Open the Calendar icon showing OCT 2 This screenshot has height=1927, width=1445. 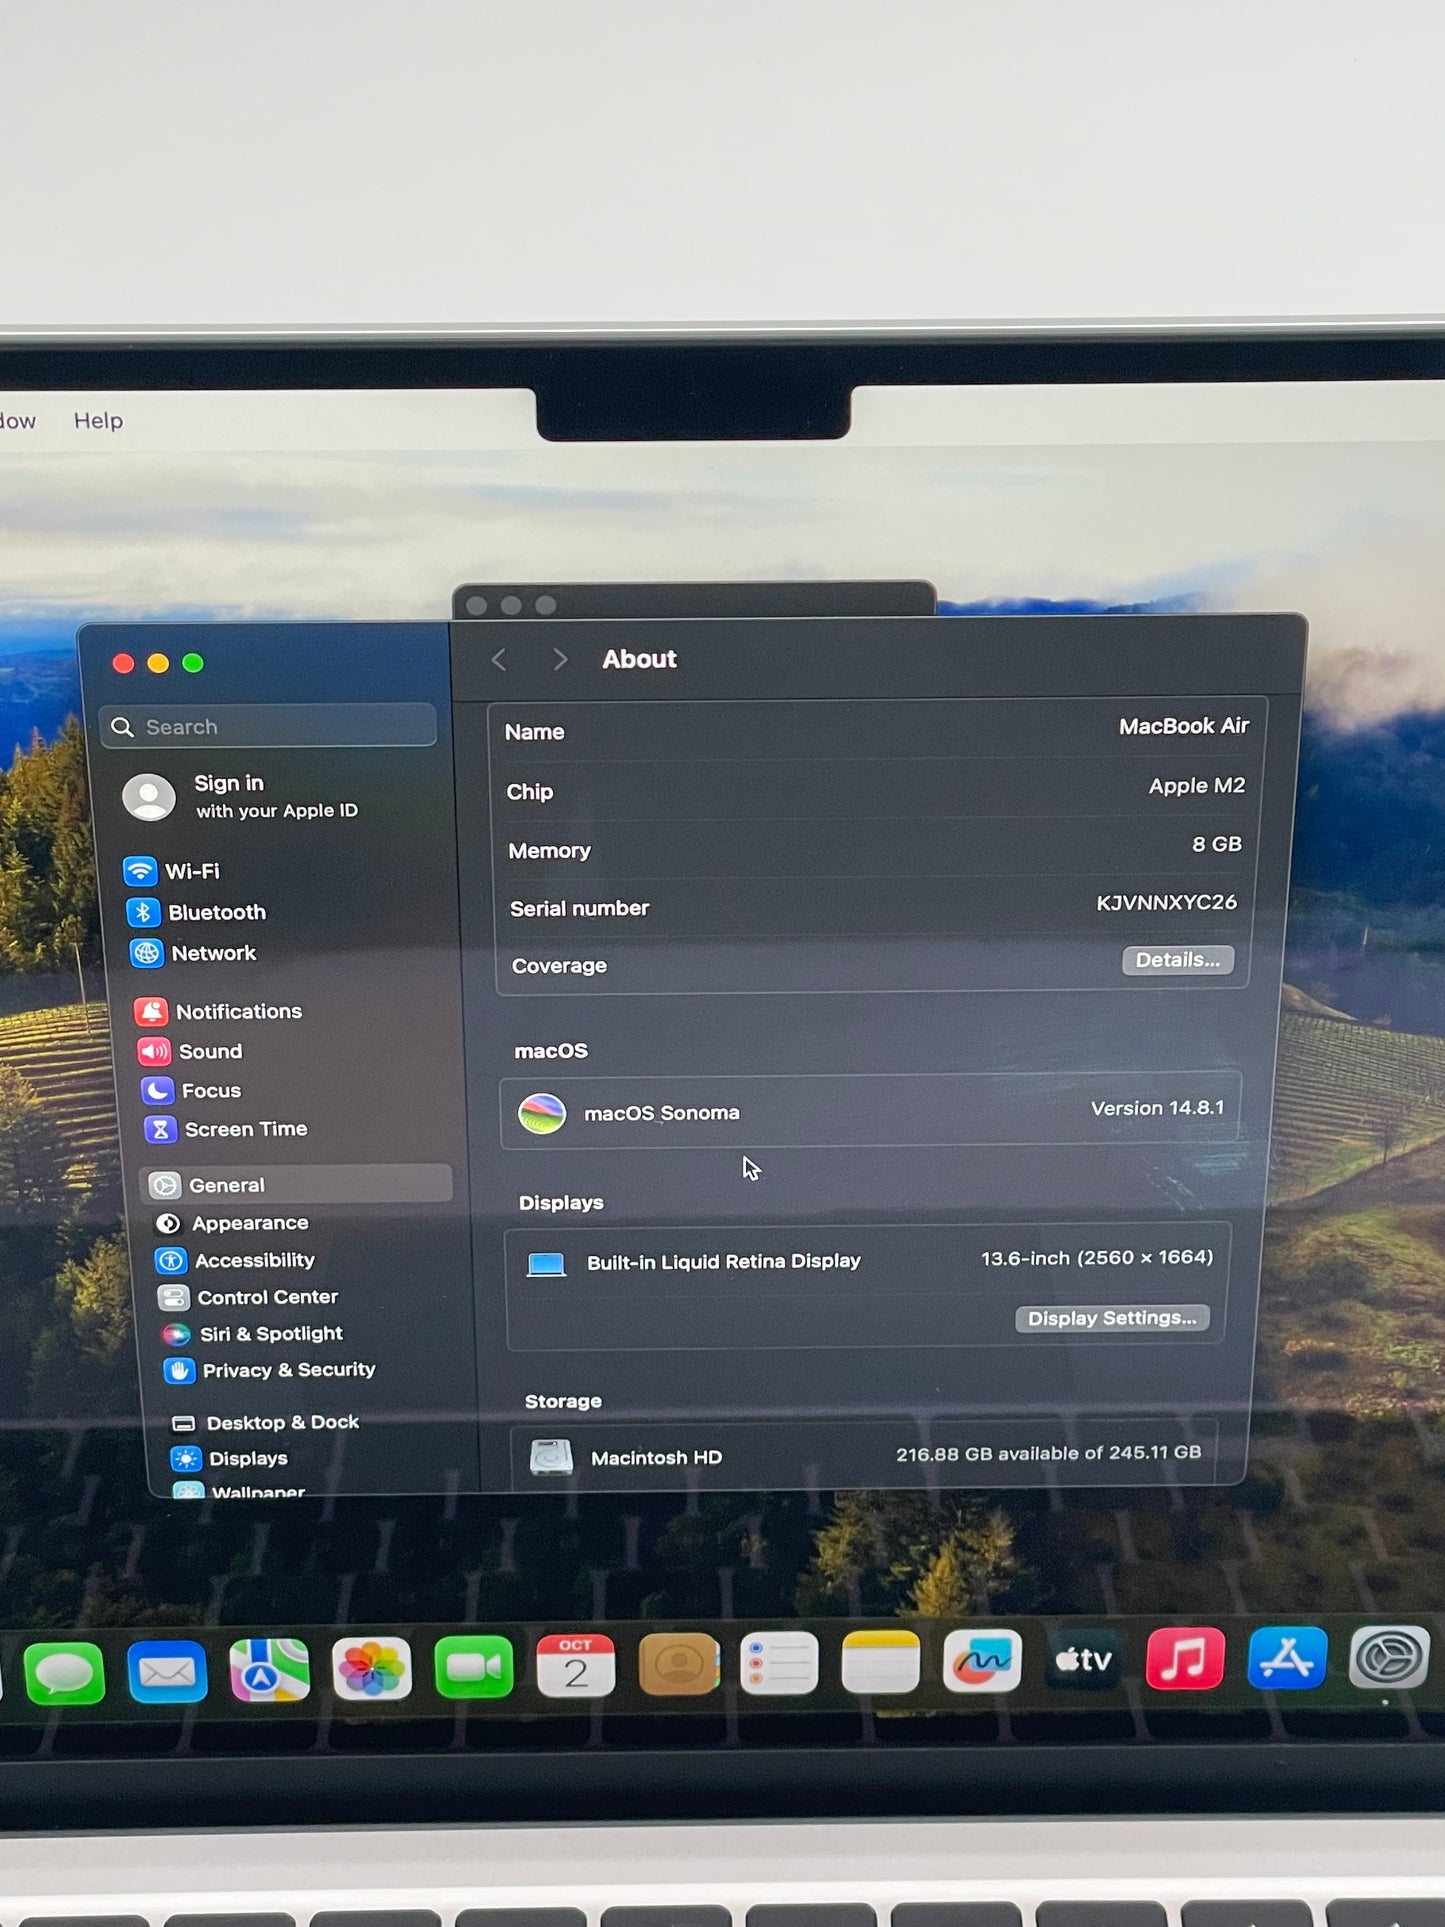click(x=576, y=1665)
